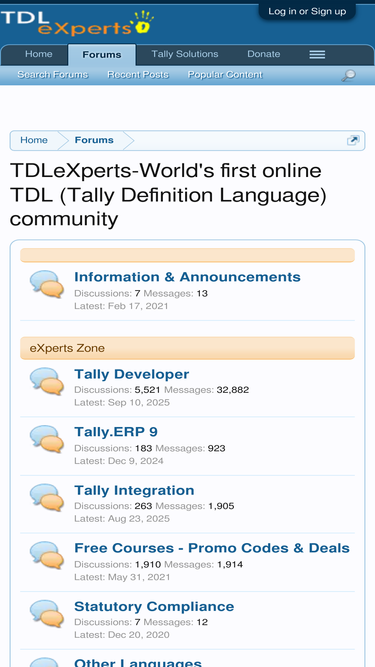Click the unlabeled top category header bar
375x667 pixels.
(188, 255)
